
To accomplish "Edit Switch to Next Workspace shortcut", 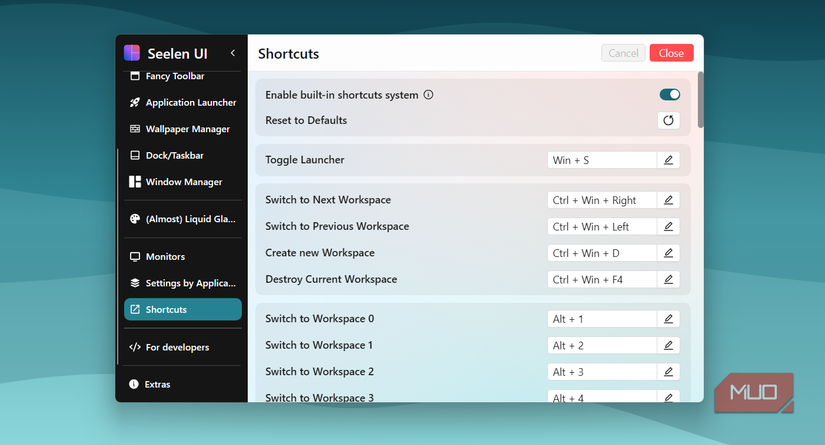I will (668, 200).
